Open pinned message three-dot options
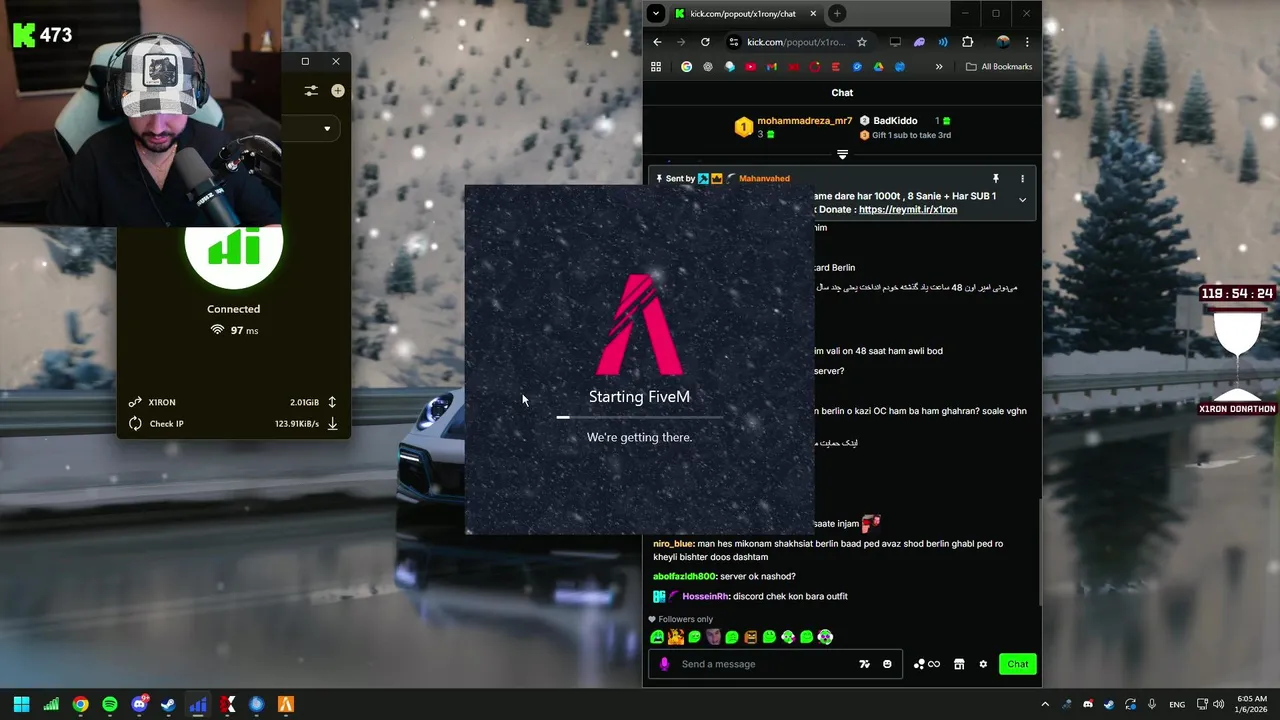This screenshot has width=1280, height=720. 1022,178
